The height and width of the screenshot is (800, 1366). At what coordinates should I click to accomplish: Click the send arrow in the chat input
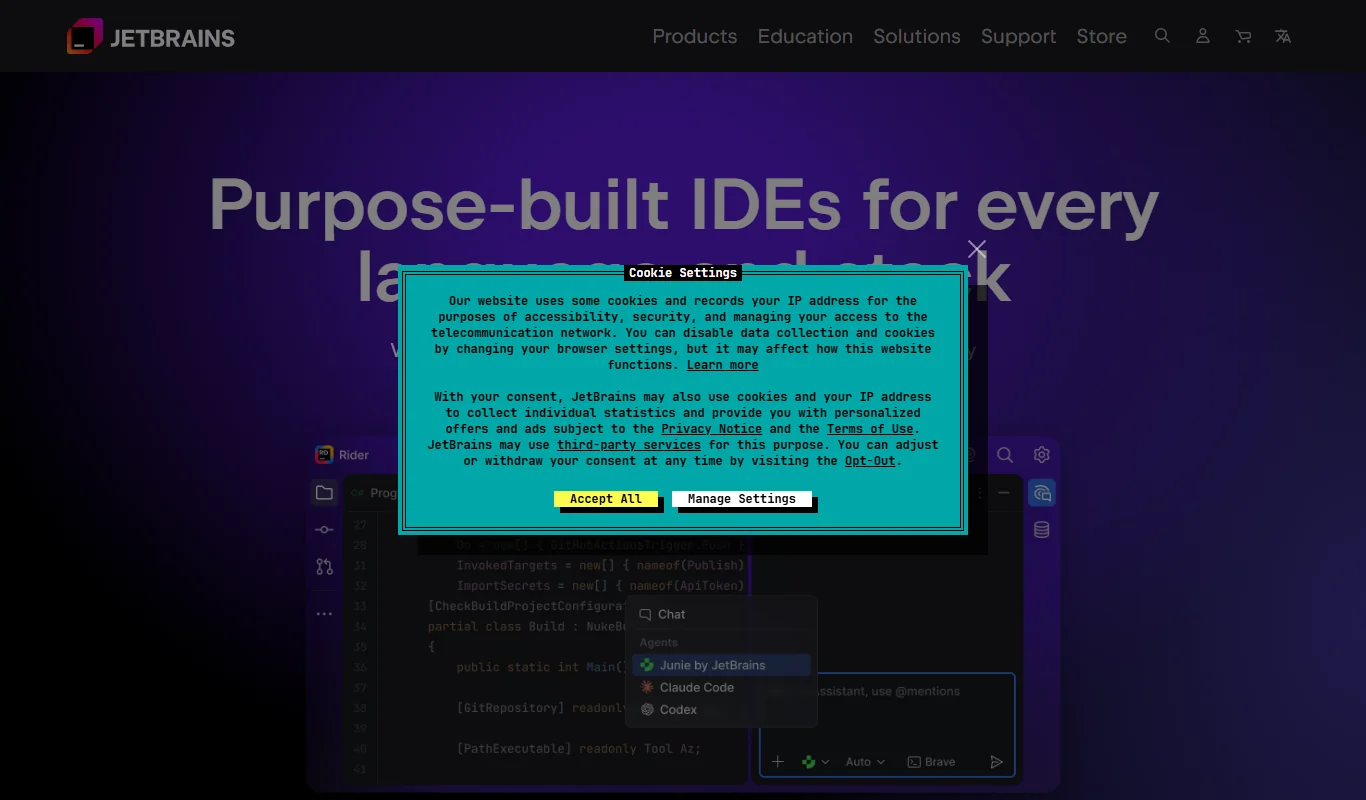(x=996, y=762)
